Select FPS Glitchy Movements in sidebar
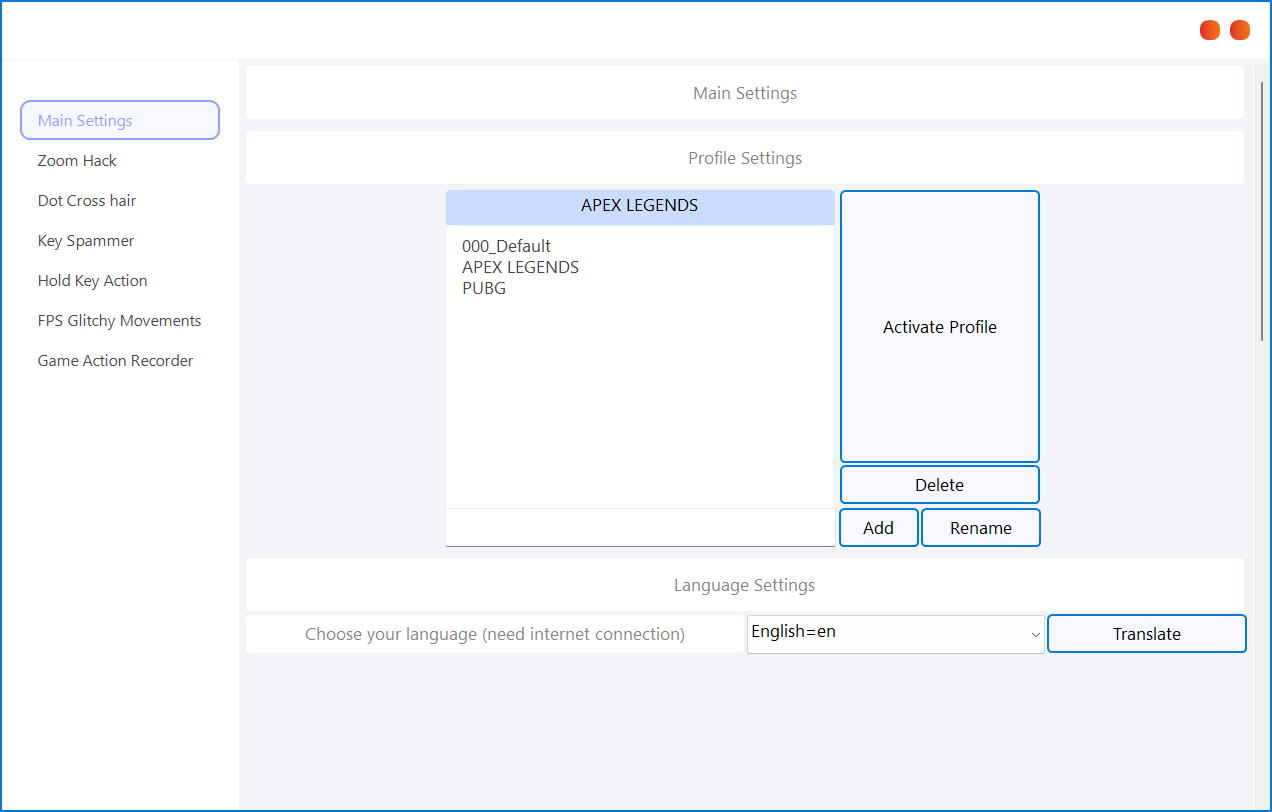The image size is (1272, 812). (x=120, y=321)
